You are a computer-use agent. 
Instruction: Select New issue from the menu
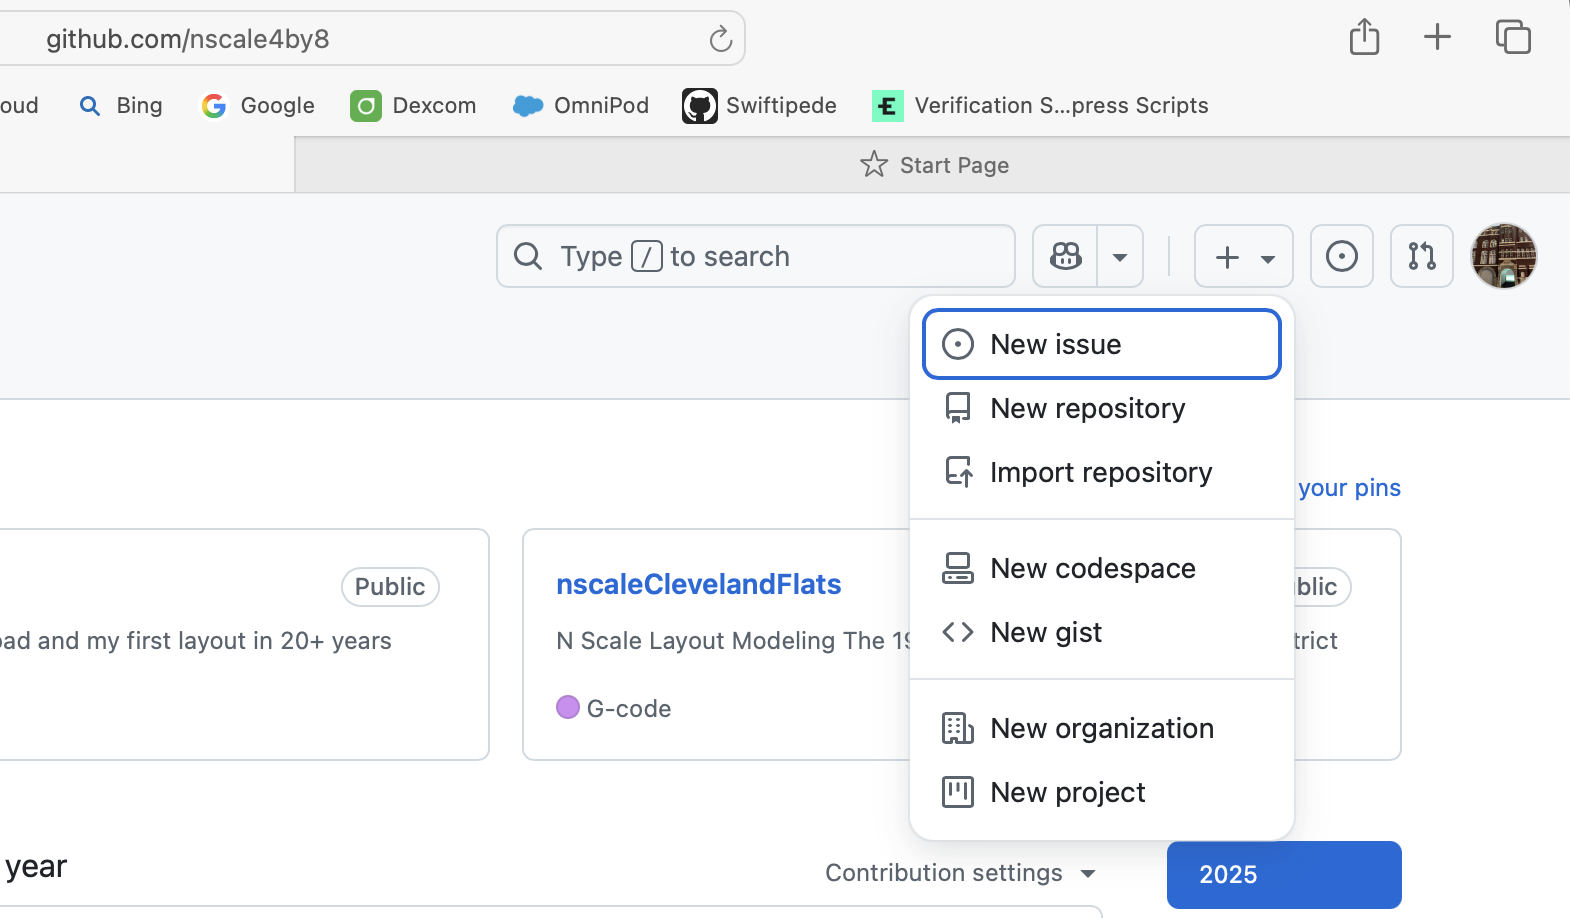1102,344
